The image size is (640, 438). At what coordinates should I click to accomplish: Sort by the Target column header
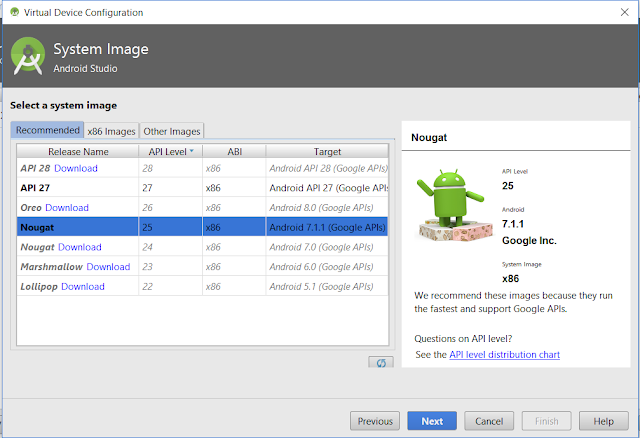pyautogui.click(x=327, y=151)
